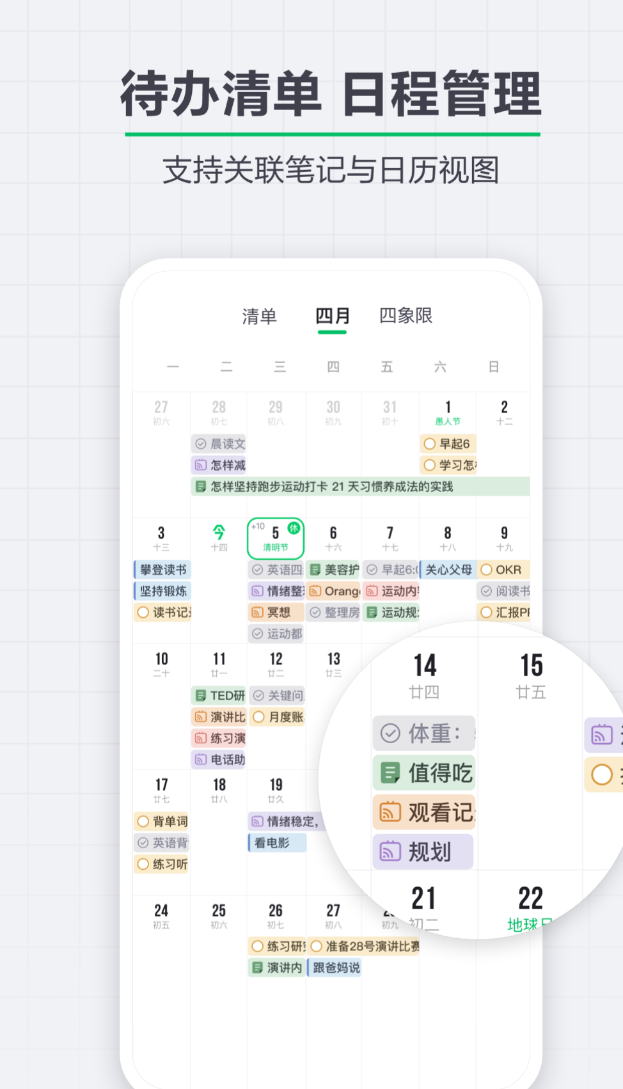Click the +10 more indicator on day 5

pos(258,526)
